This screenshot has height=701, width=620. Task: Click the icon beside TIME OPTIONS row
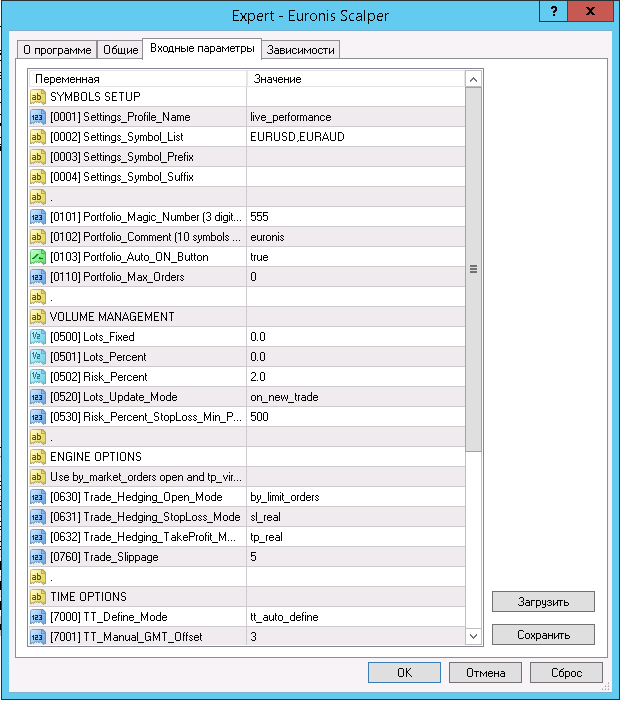coord(38,597)
